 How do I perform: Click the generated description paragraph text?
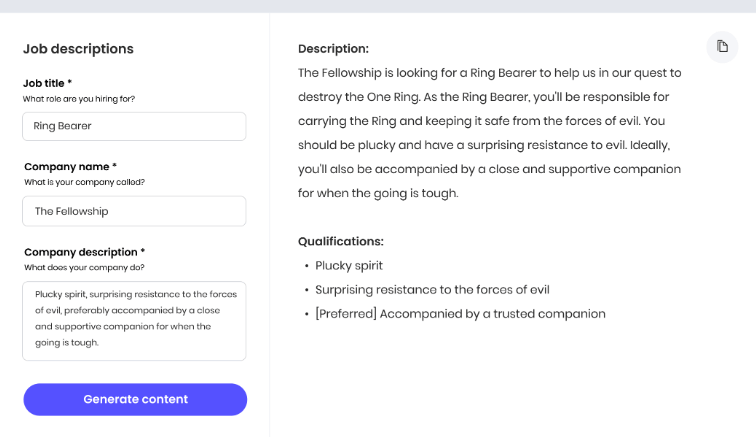(489, 133)
